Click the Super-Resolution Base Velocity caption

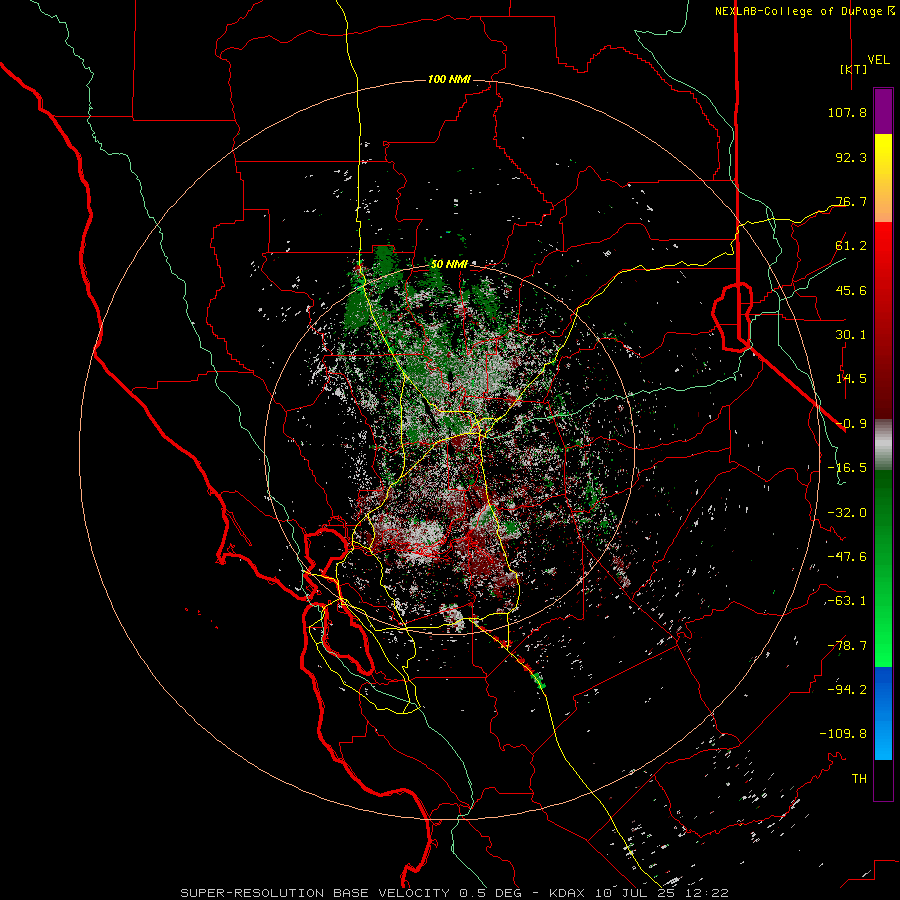(454, 893)
